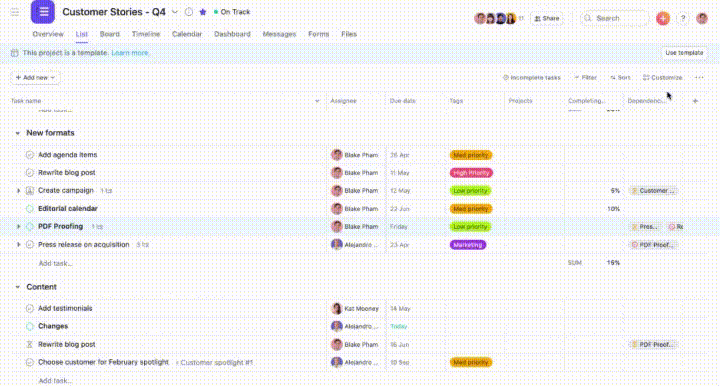Screen dimensions: 720x386
Task: Click the Today due date on Changes
Action: (399, 326)
